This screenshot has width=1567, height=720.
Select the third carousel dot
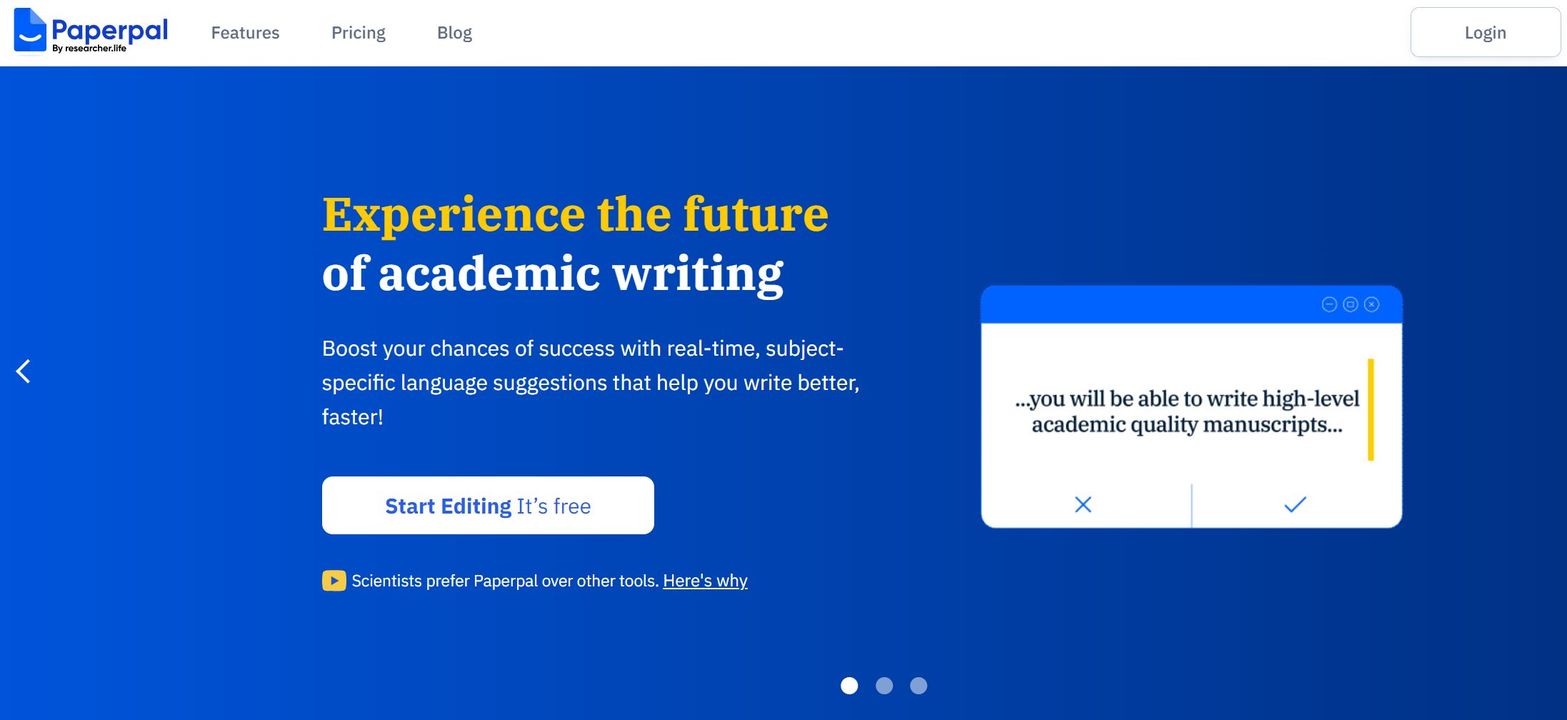pos(919,685)
